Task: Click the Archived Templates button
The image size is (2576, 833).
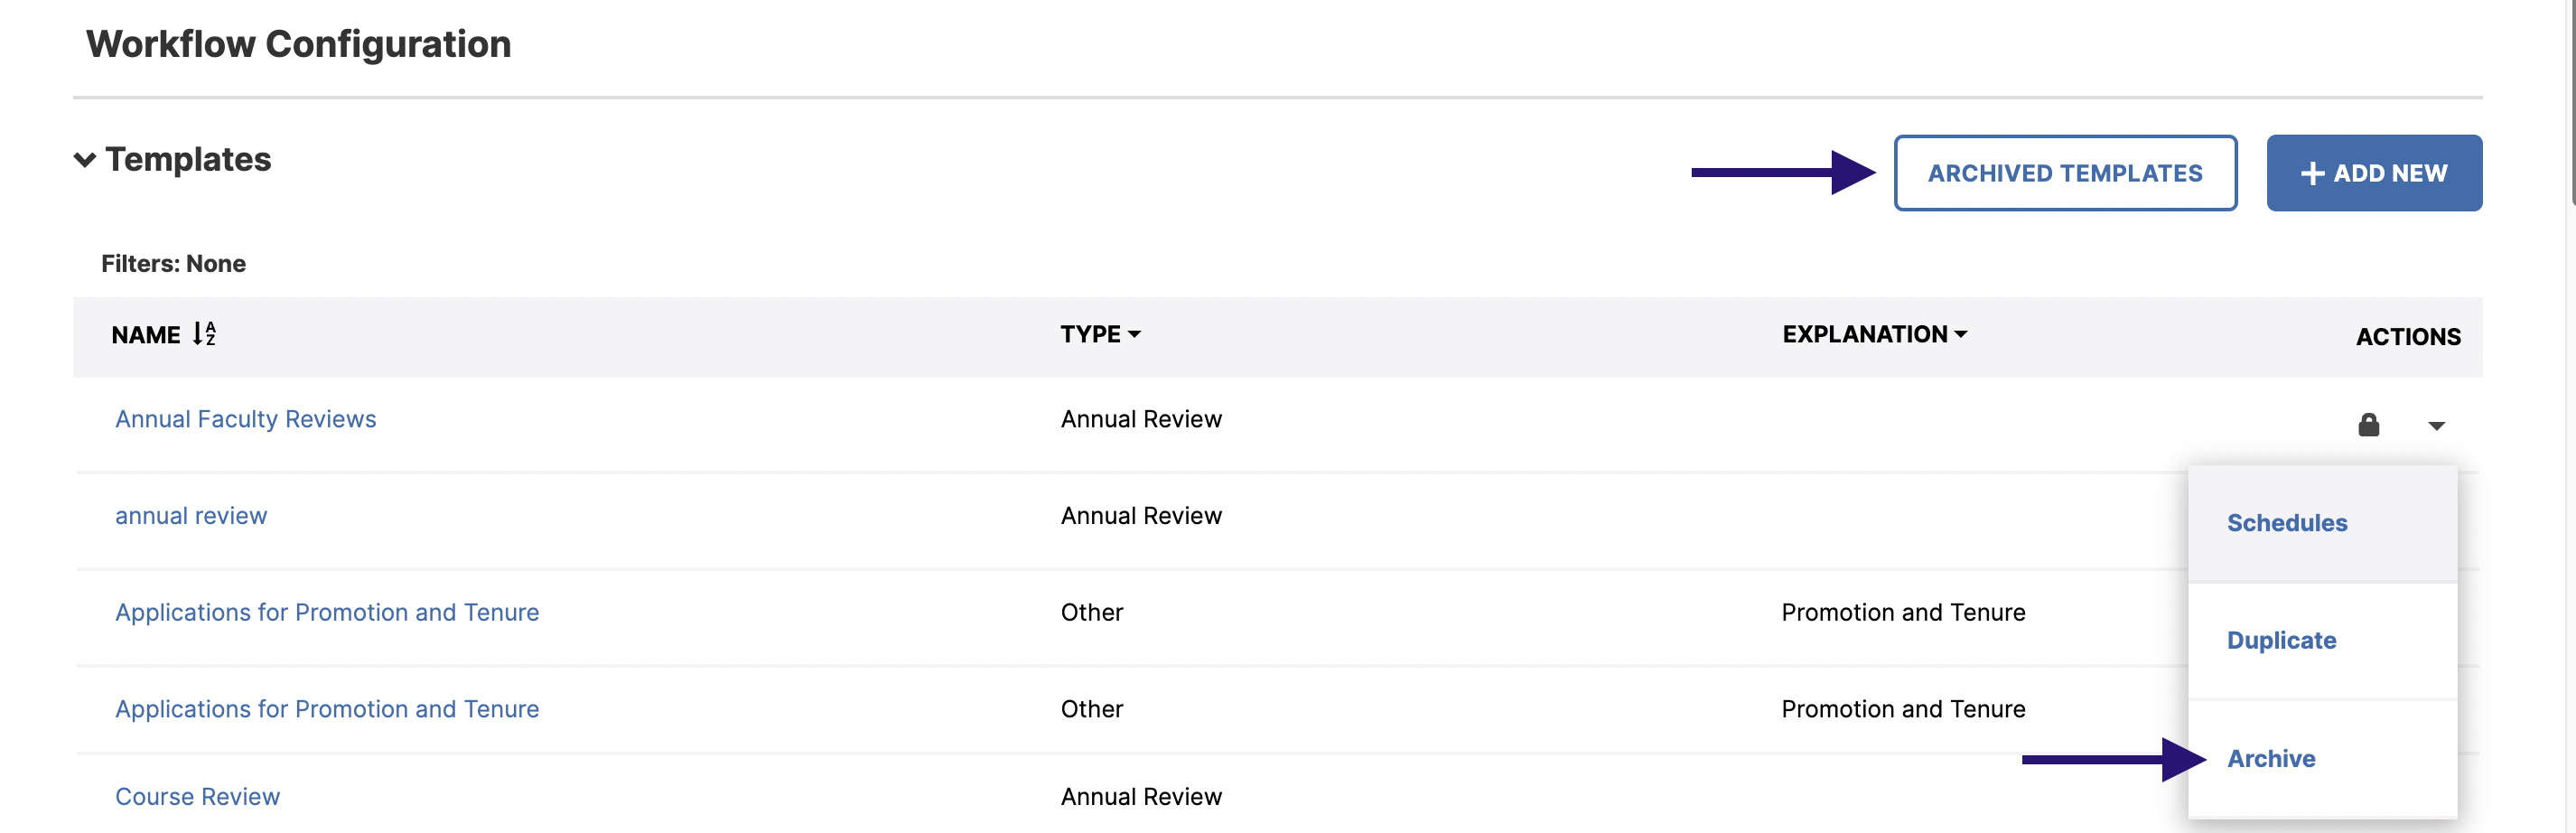Action: [2065, 173]
